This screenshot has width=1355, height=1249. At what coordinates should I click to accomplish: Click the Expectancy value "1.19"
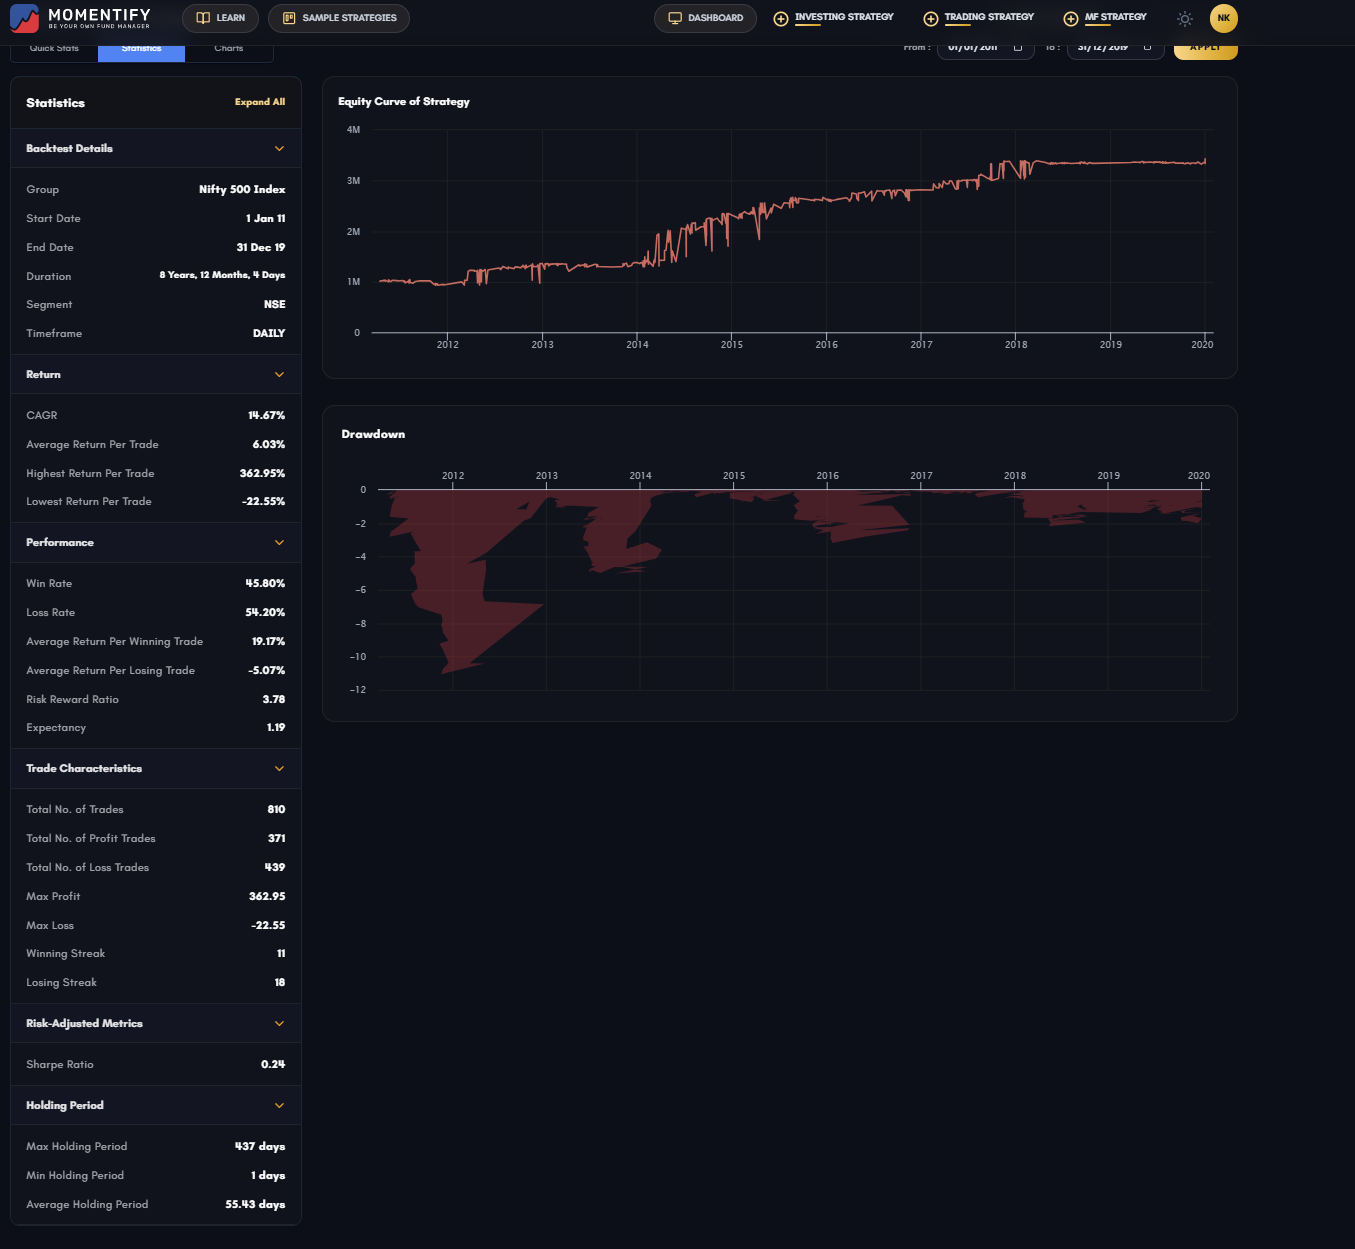[276, 727]
